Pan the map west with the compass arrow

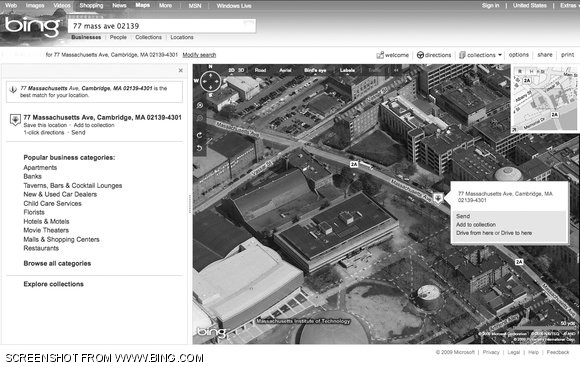[204, 81]
